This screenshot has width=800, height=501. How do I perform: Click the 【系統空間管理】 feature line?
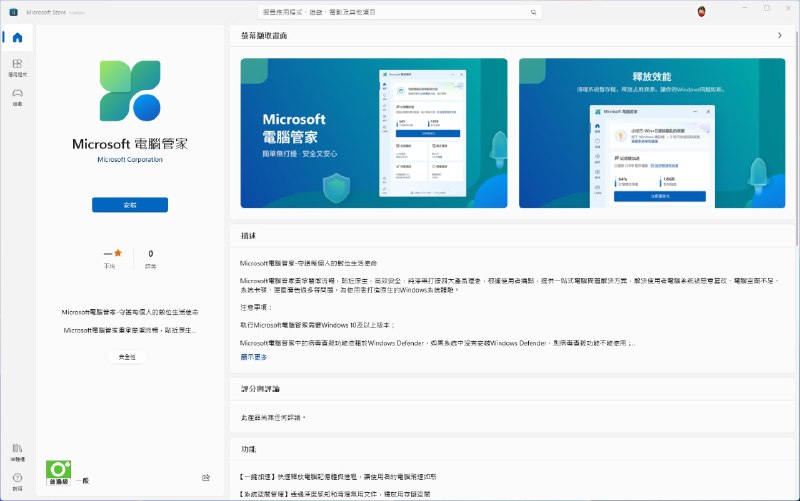(335, 494)
